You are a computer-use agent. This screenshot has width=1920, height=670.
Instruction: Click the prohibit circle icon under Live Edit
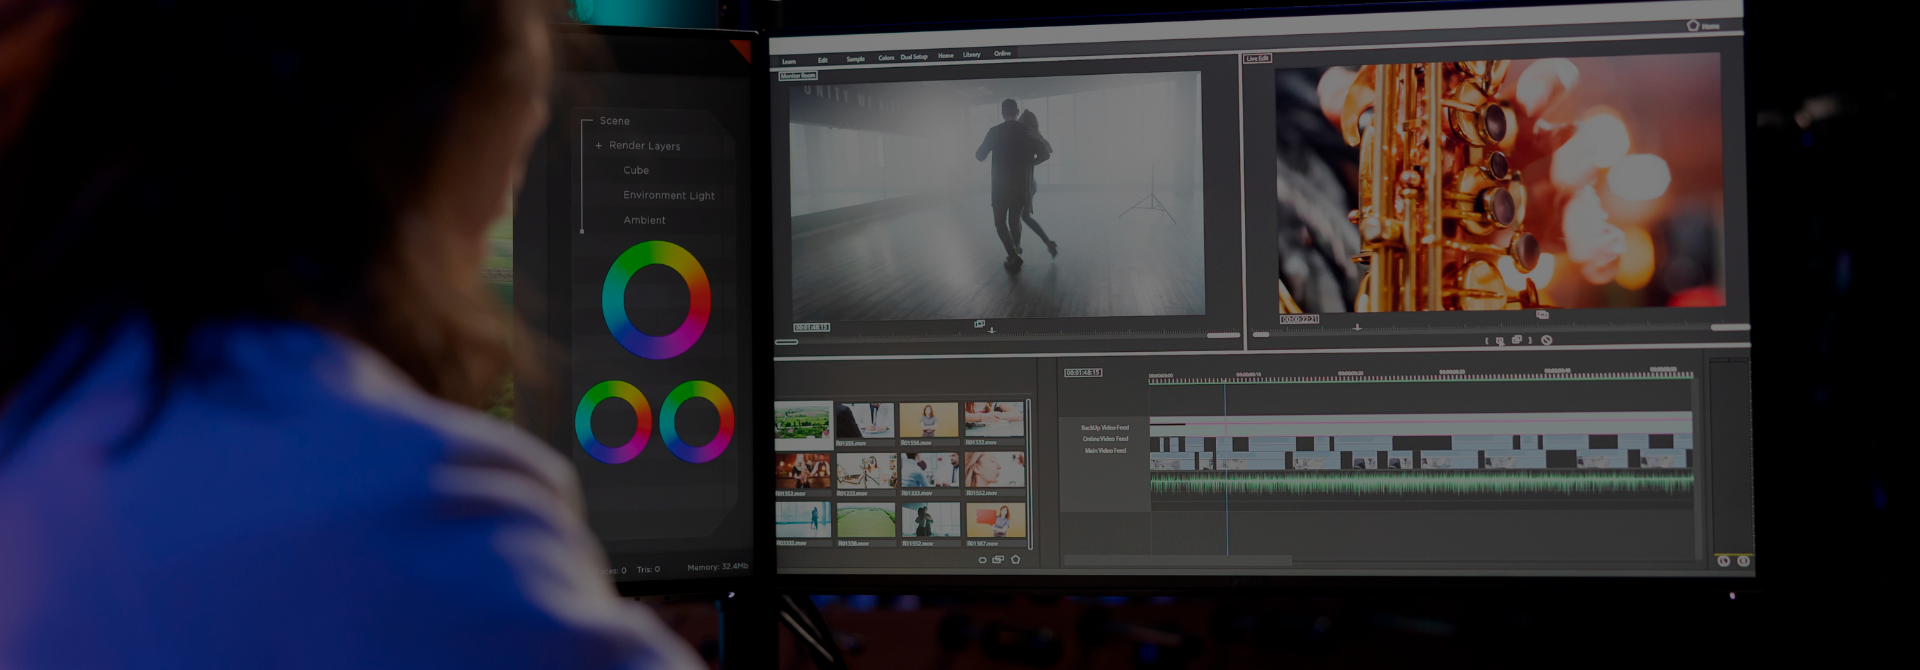point(1546,340)
